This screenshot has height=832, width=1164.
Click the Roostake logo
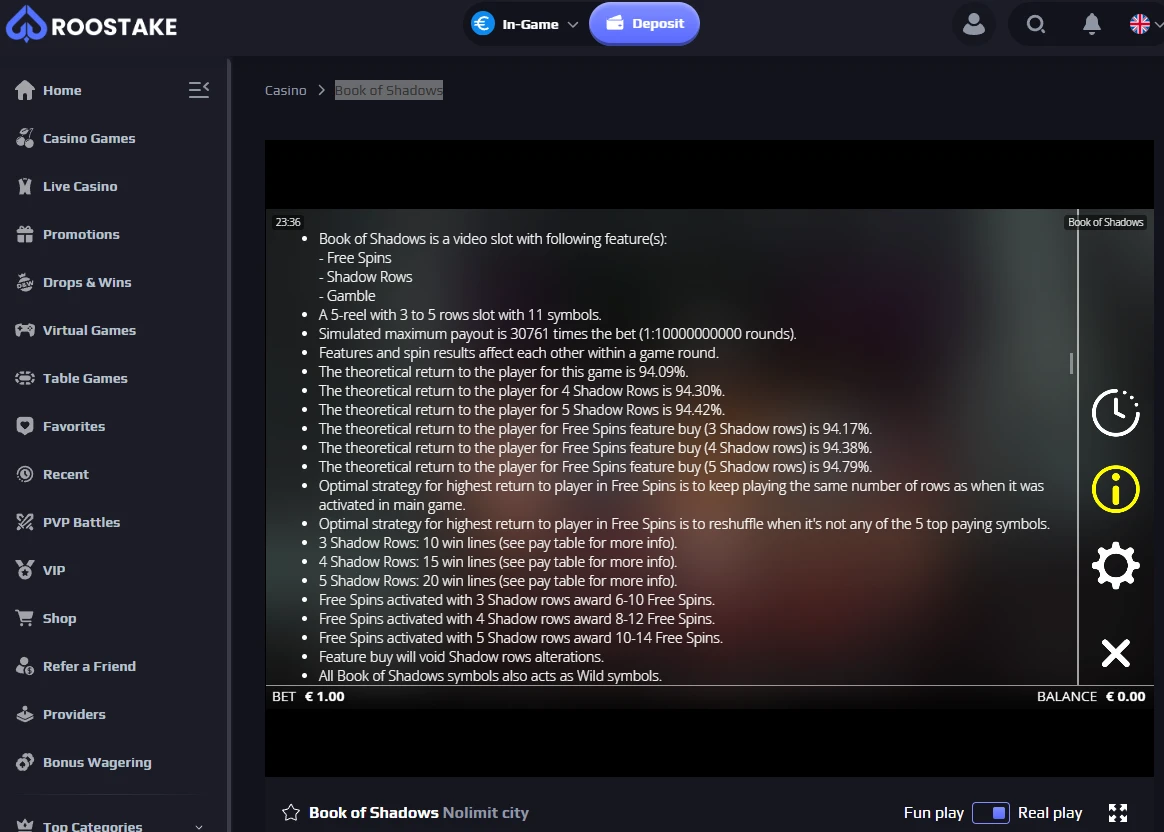coord(91,24)
